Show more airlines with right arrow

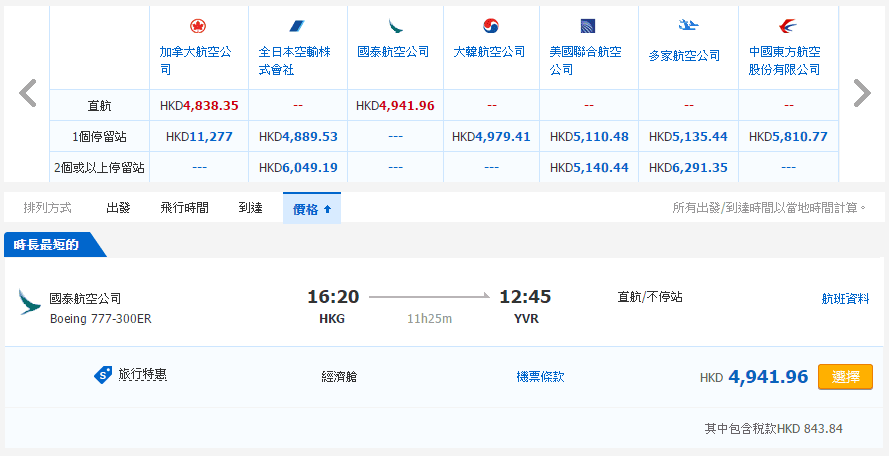pyautogui.click(x=862, y=93)
